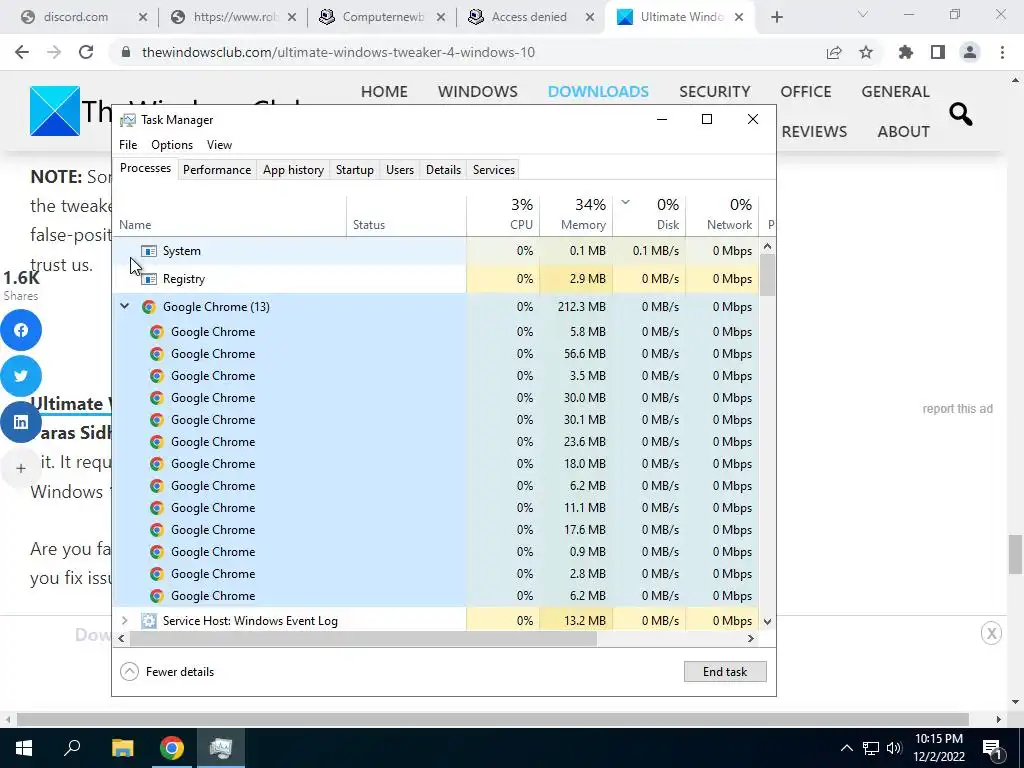Screen dimensions: 1024x768
Task: Click the website search magnifier icon
Action: click(x=961, y=114)
